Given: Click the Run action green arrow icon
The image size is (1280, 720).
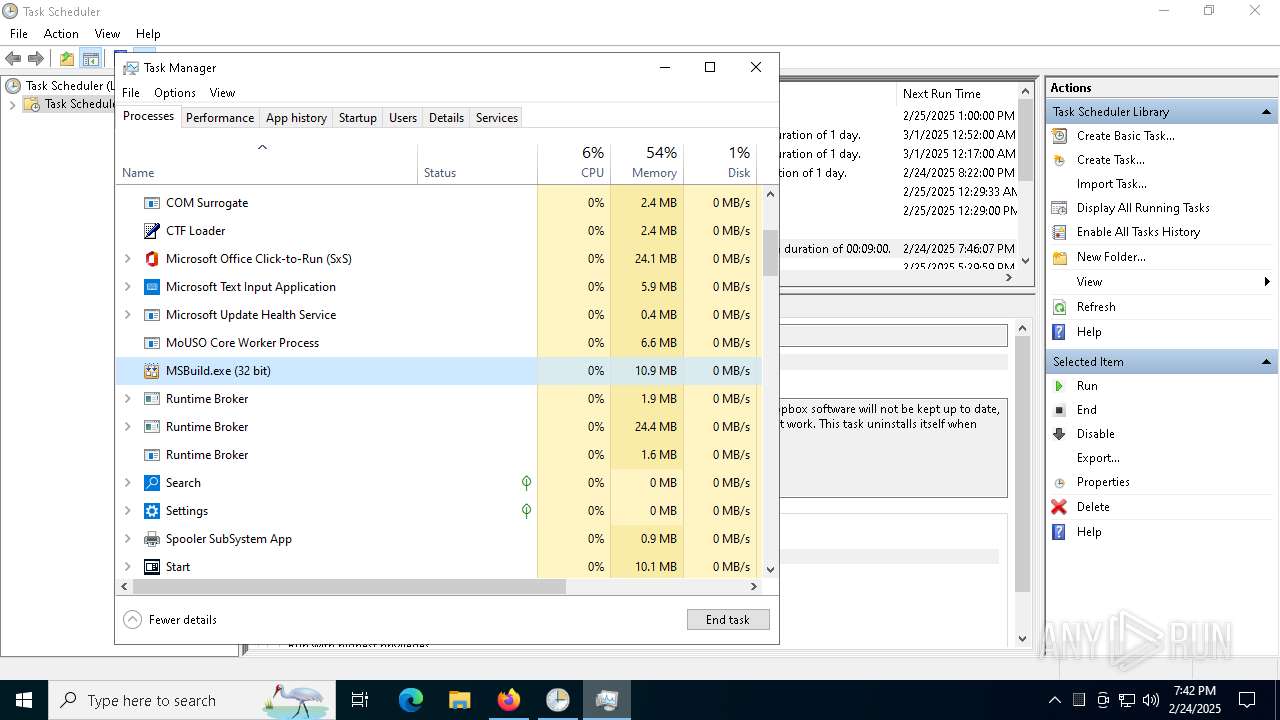Looking at the screenshot, I should 1059,386.
